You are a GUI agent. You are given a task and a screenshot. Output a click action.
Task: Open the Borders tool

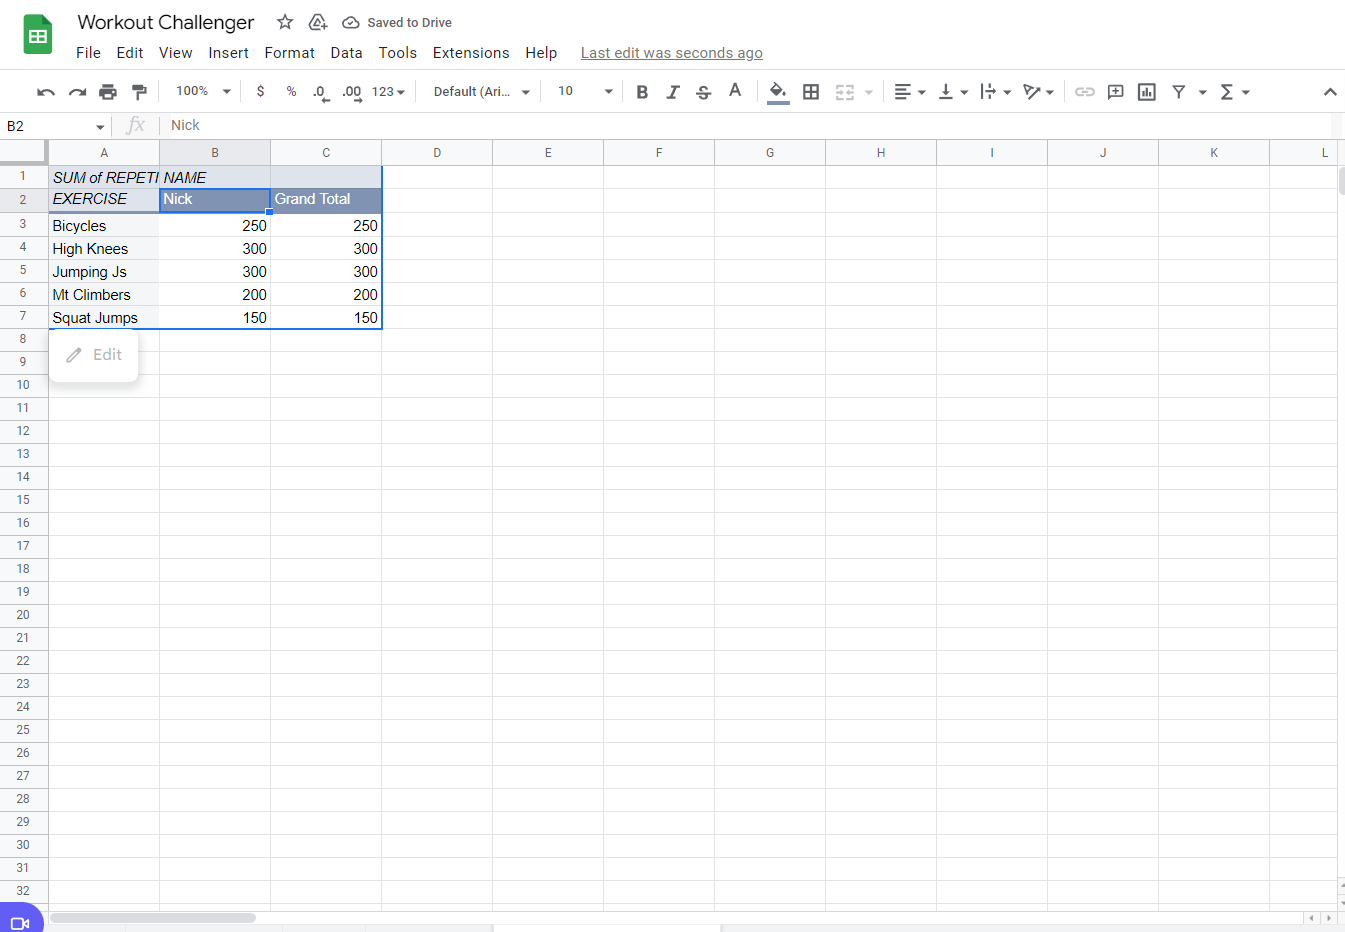coord(811,92)
